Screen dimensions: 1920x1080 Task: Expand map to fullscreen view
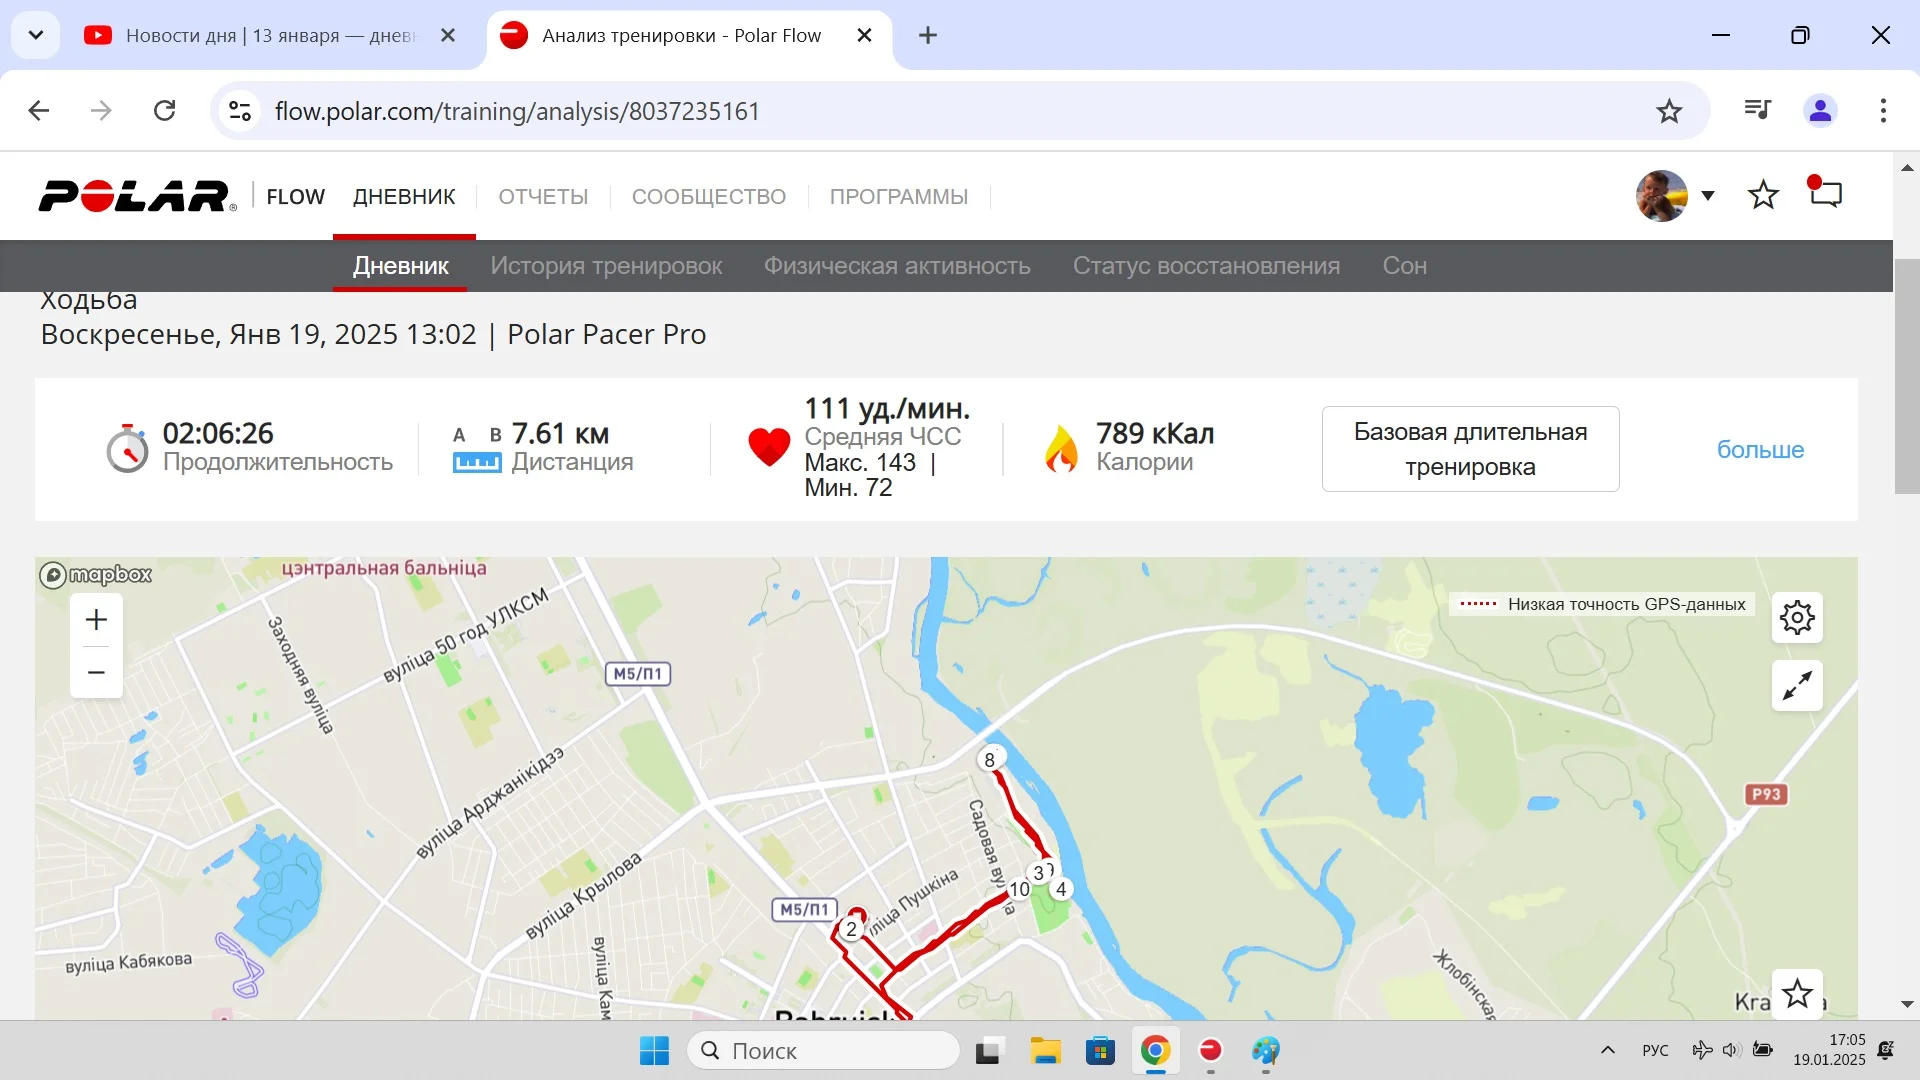[x=1797, y=686]
